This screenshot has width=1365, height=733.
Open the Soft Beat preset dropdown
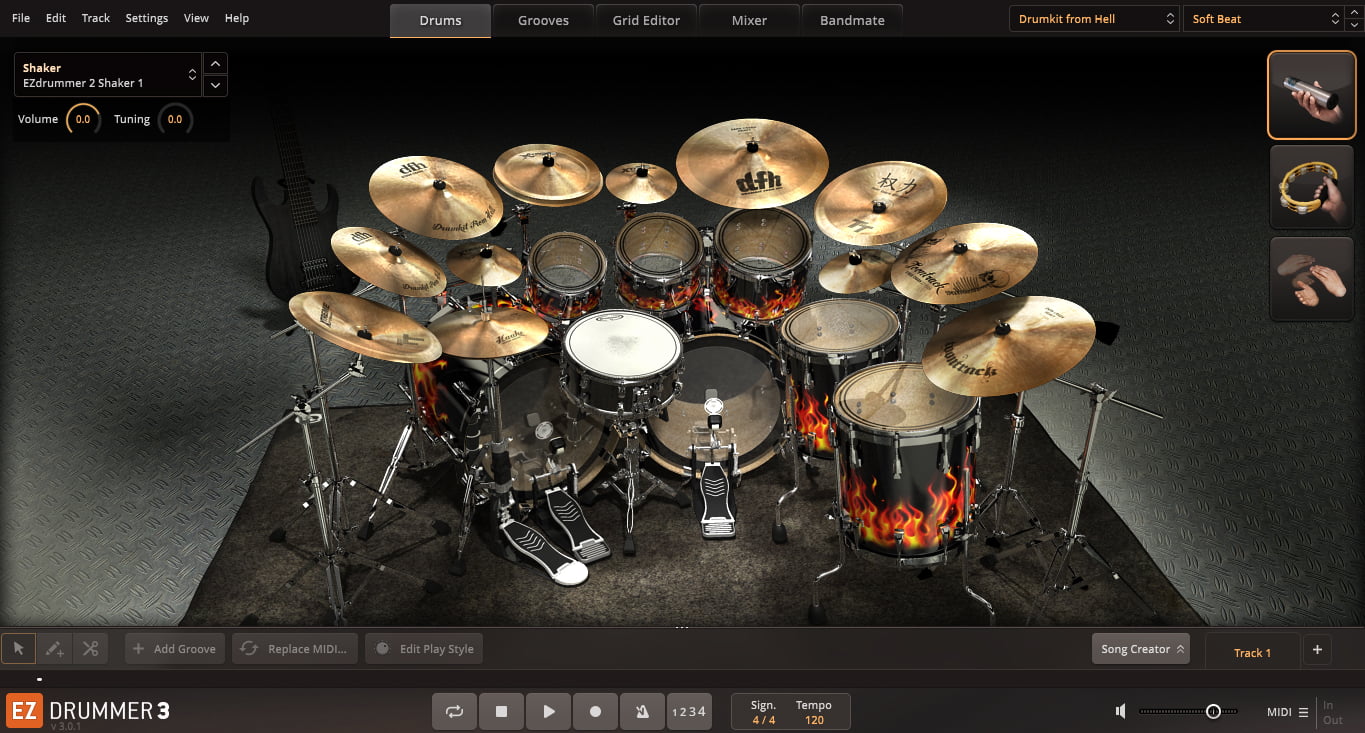pyautogui.click(x=1264, y=19)
